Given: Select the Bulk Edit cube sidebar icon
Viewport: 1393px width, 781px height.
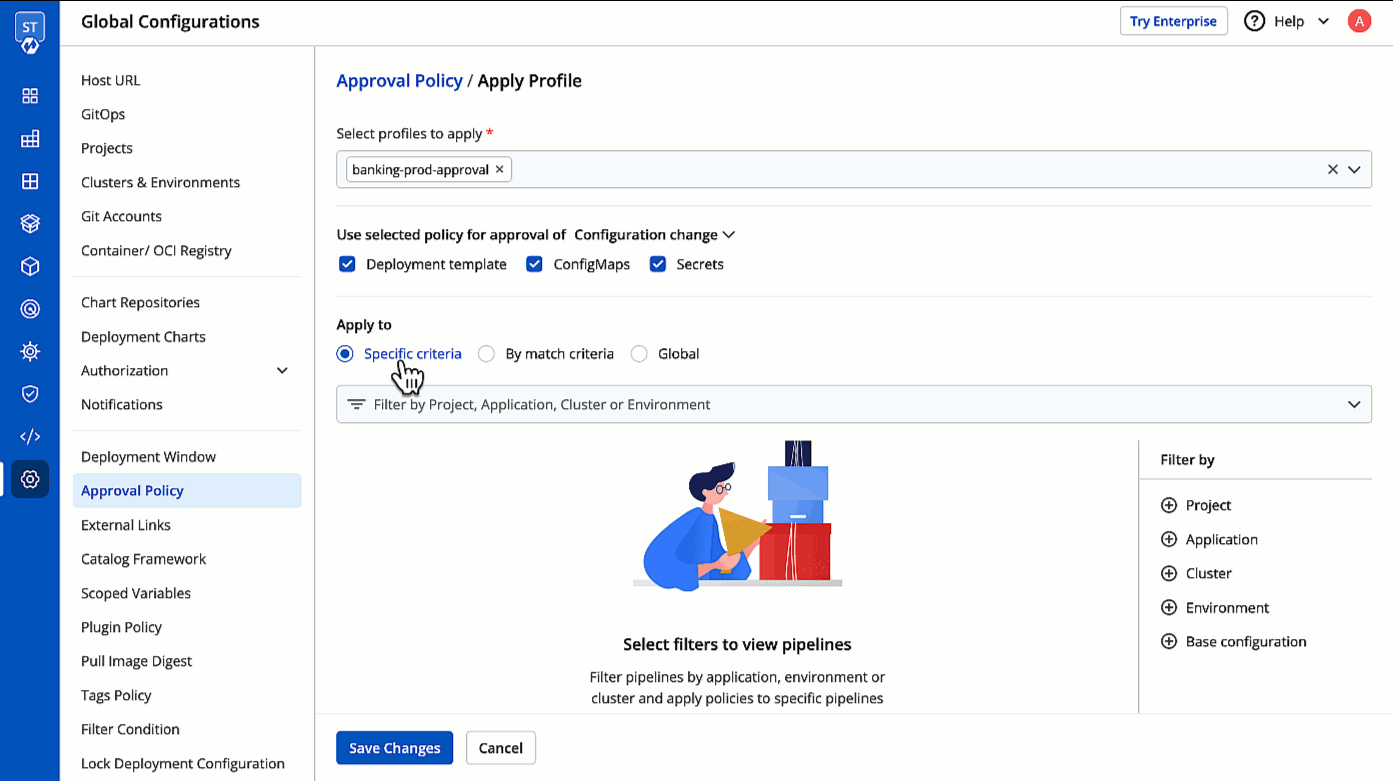Looking at the screenshot, I should tap(30, 265).
